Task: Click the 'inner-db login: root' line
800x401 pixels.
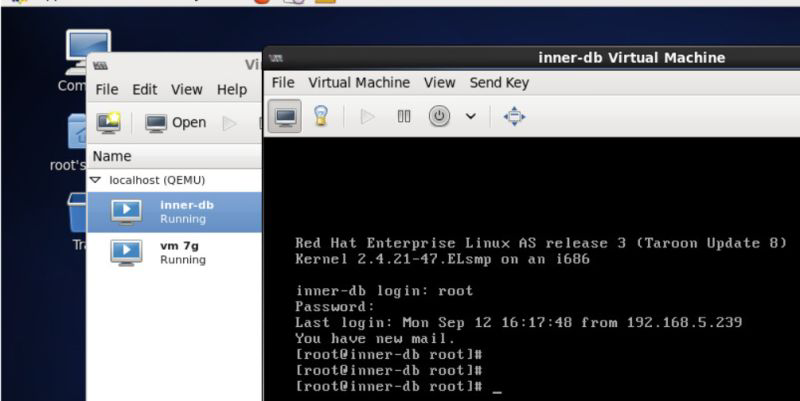Action: coord(384,291)
